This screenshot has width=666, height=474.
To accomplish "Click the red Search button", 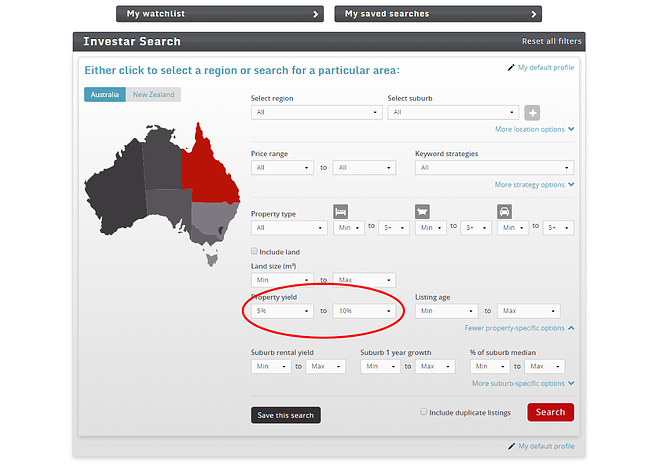I will pos(550,412).
